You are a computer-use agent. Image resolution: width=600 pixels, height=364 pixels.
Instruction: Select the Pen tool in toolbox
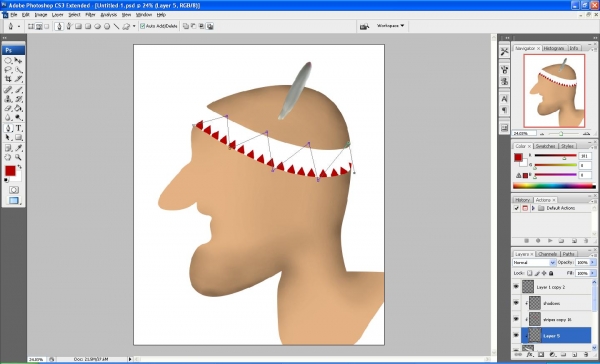[8, 128]
